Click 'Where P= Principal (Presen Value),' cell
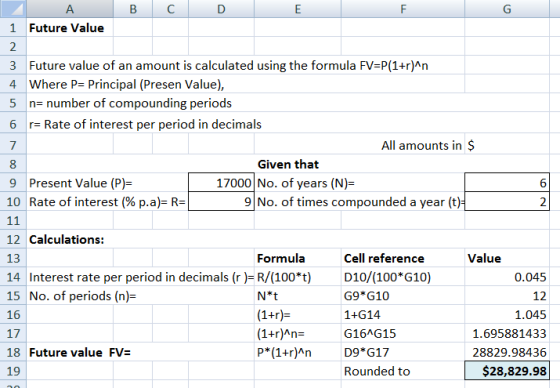The width and height of the screenshot is (560, 388). click(126, 85)
